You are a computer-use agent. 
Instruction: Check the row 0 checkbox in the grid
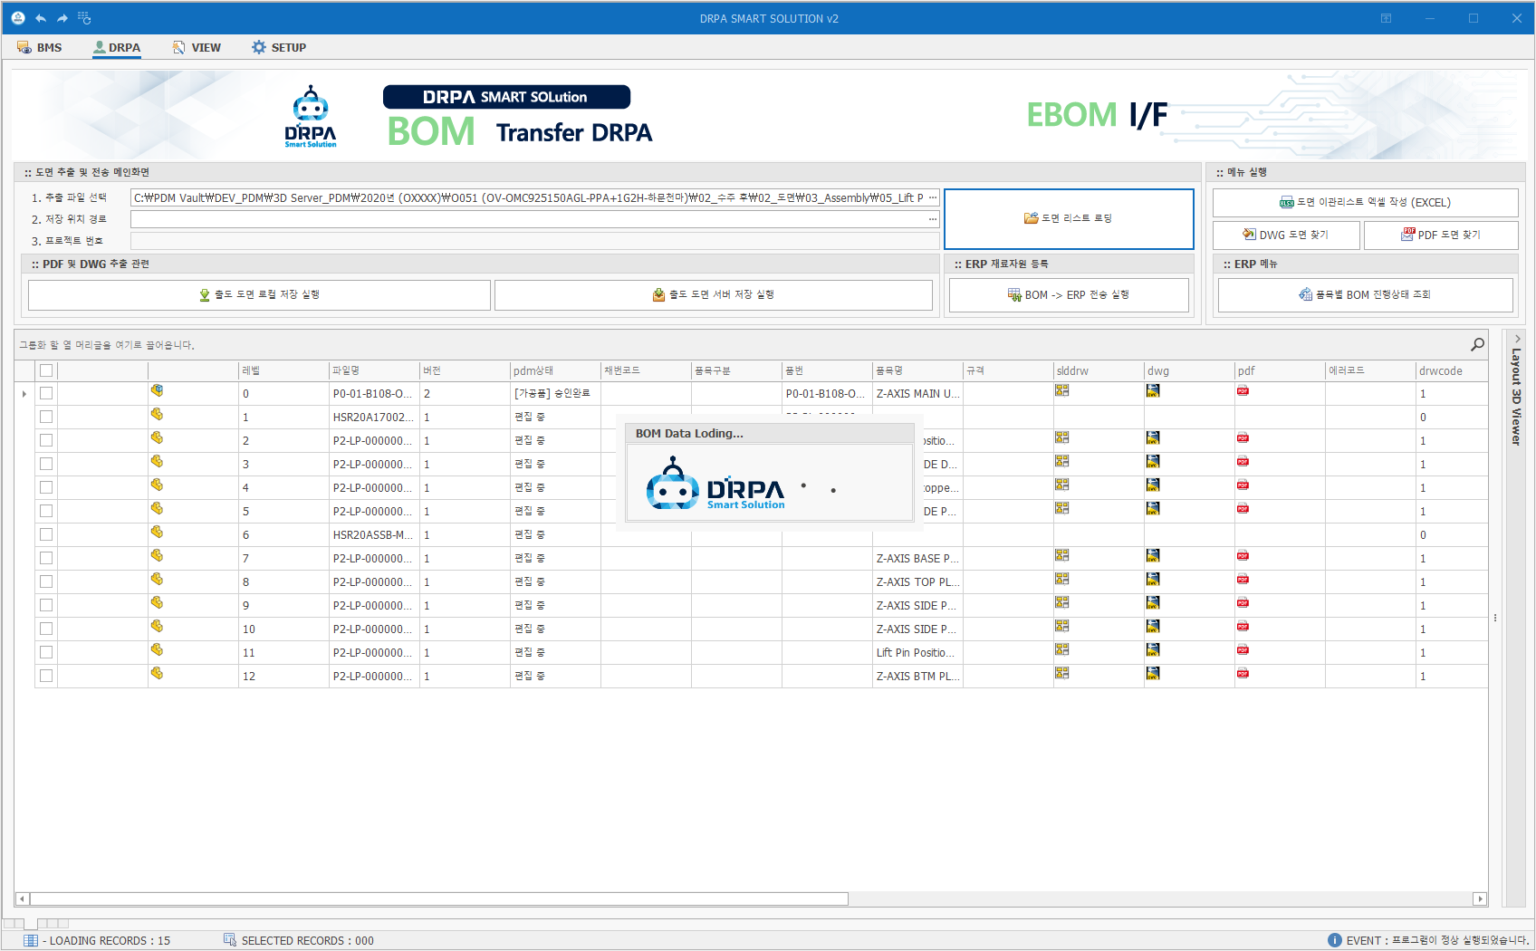click(46, 392)
